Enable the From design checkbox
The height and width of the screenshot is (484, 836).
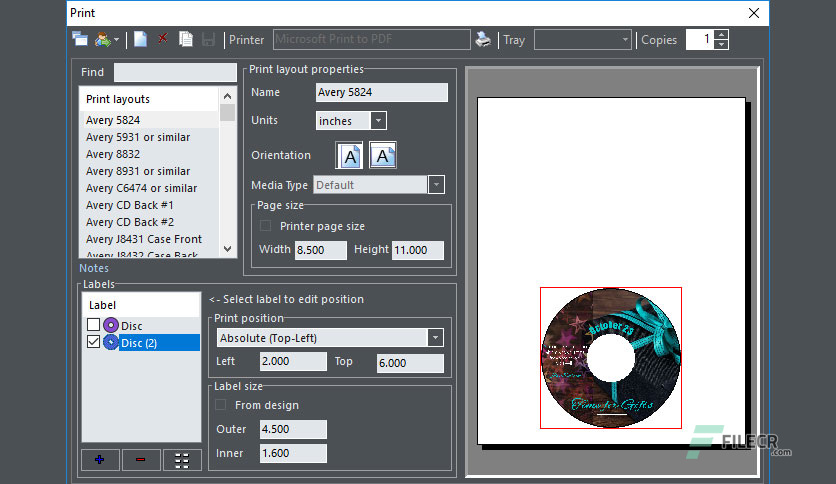point(221,405)
